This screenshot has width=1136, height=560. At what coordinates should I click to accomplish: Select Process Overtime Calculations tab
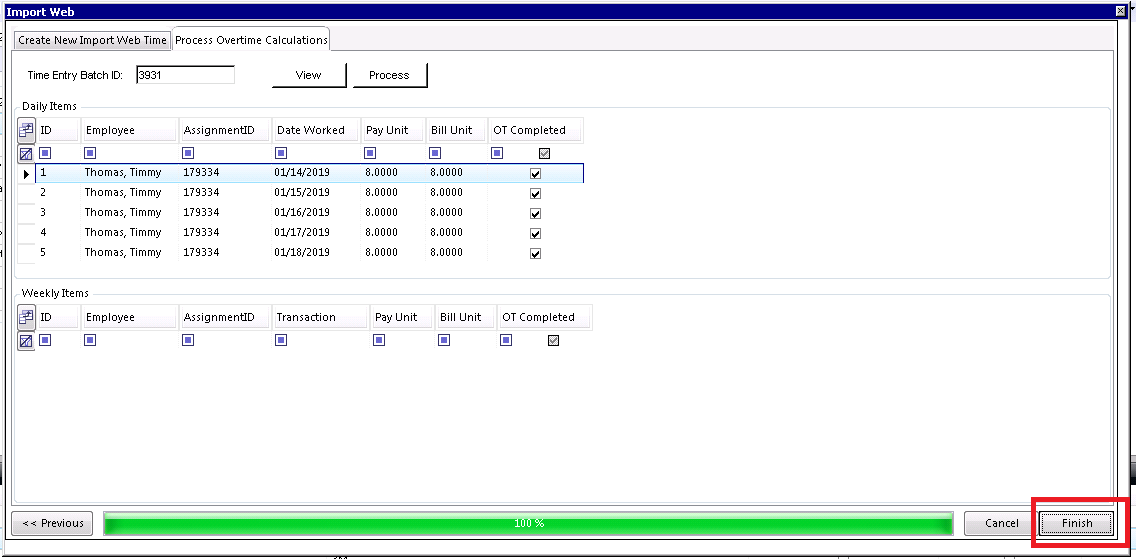[251, 40]
